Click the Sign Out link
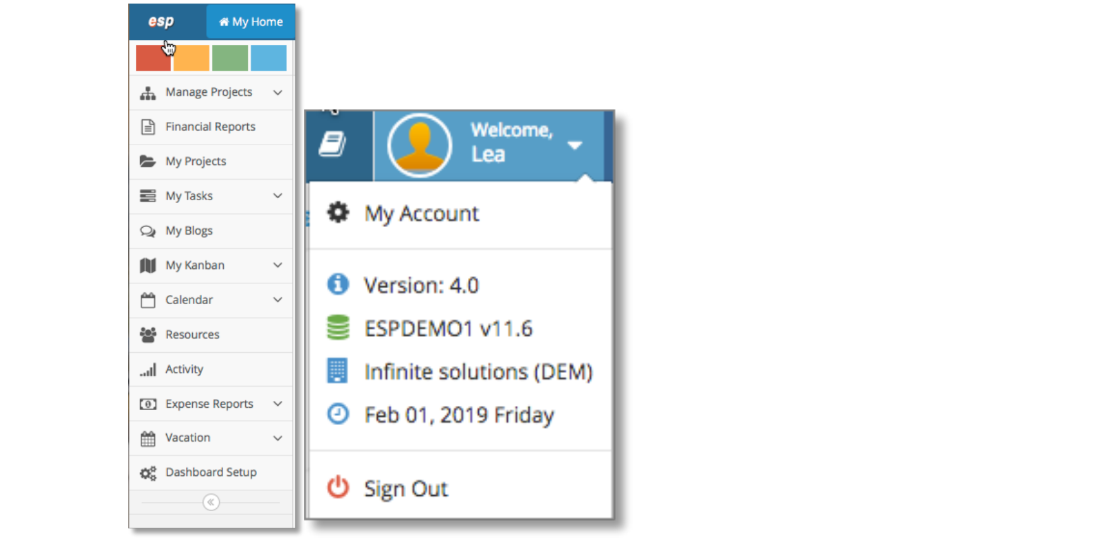 pyautogui.click(x=406, y=488)
